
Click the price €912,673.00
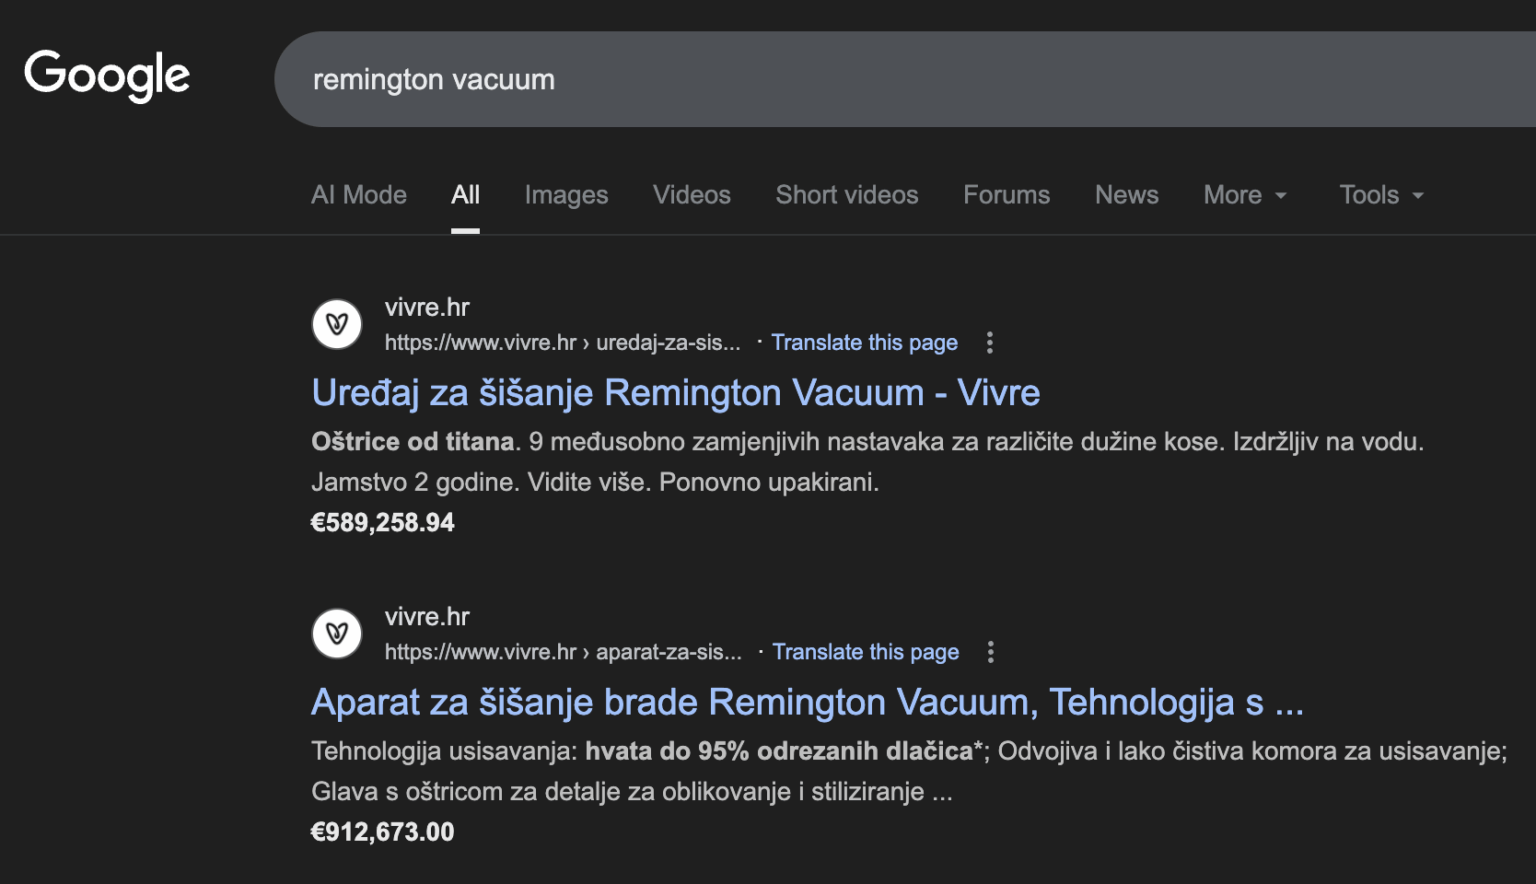(383, 832)
